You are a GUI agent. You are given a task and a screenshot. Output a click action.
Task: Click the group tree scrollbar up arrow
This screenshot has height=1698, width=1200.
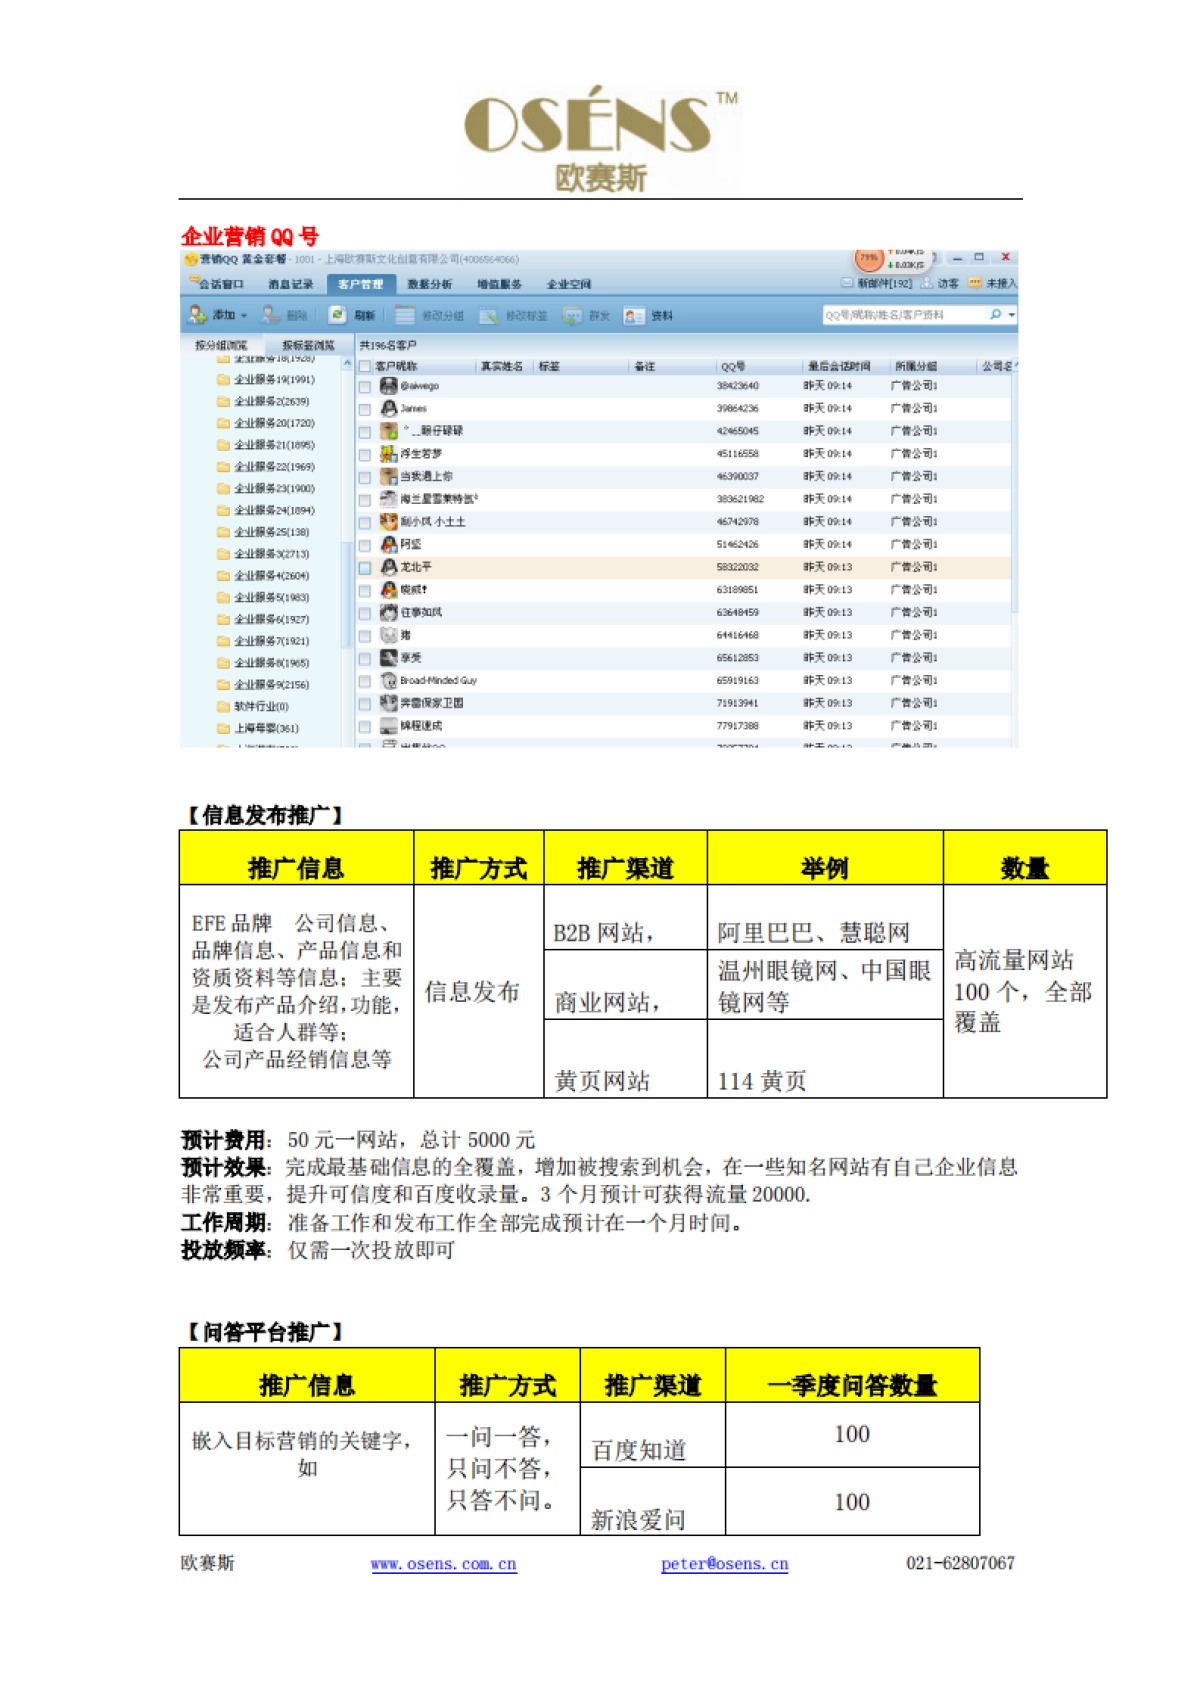[x=348, y=363]
